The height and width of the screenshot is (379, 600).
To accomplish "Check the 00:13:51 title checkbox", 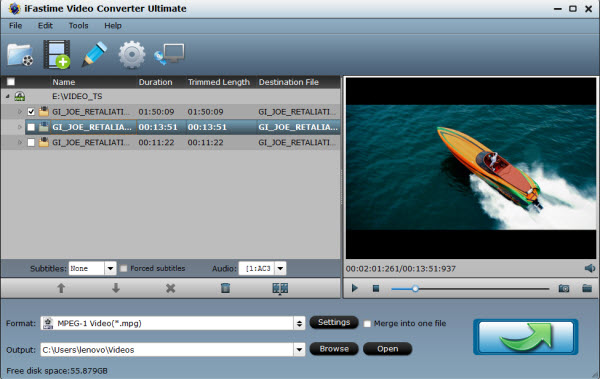I will pos(31,127).
